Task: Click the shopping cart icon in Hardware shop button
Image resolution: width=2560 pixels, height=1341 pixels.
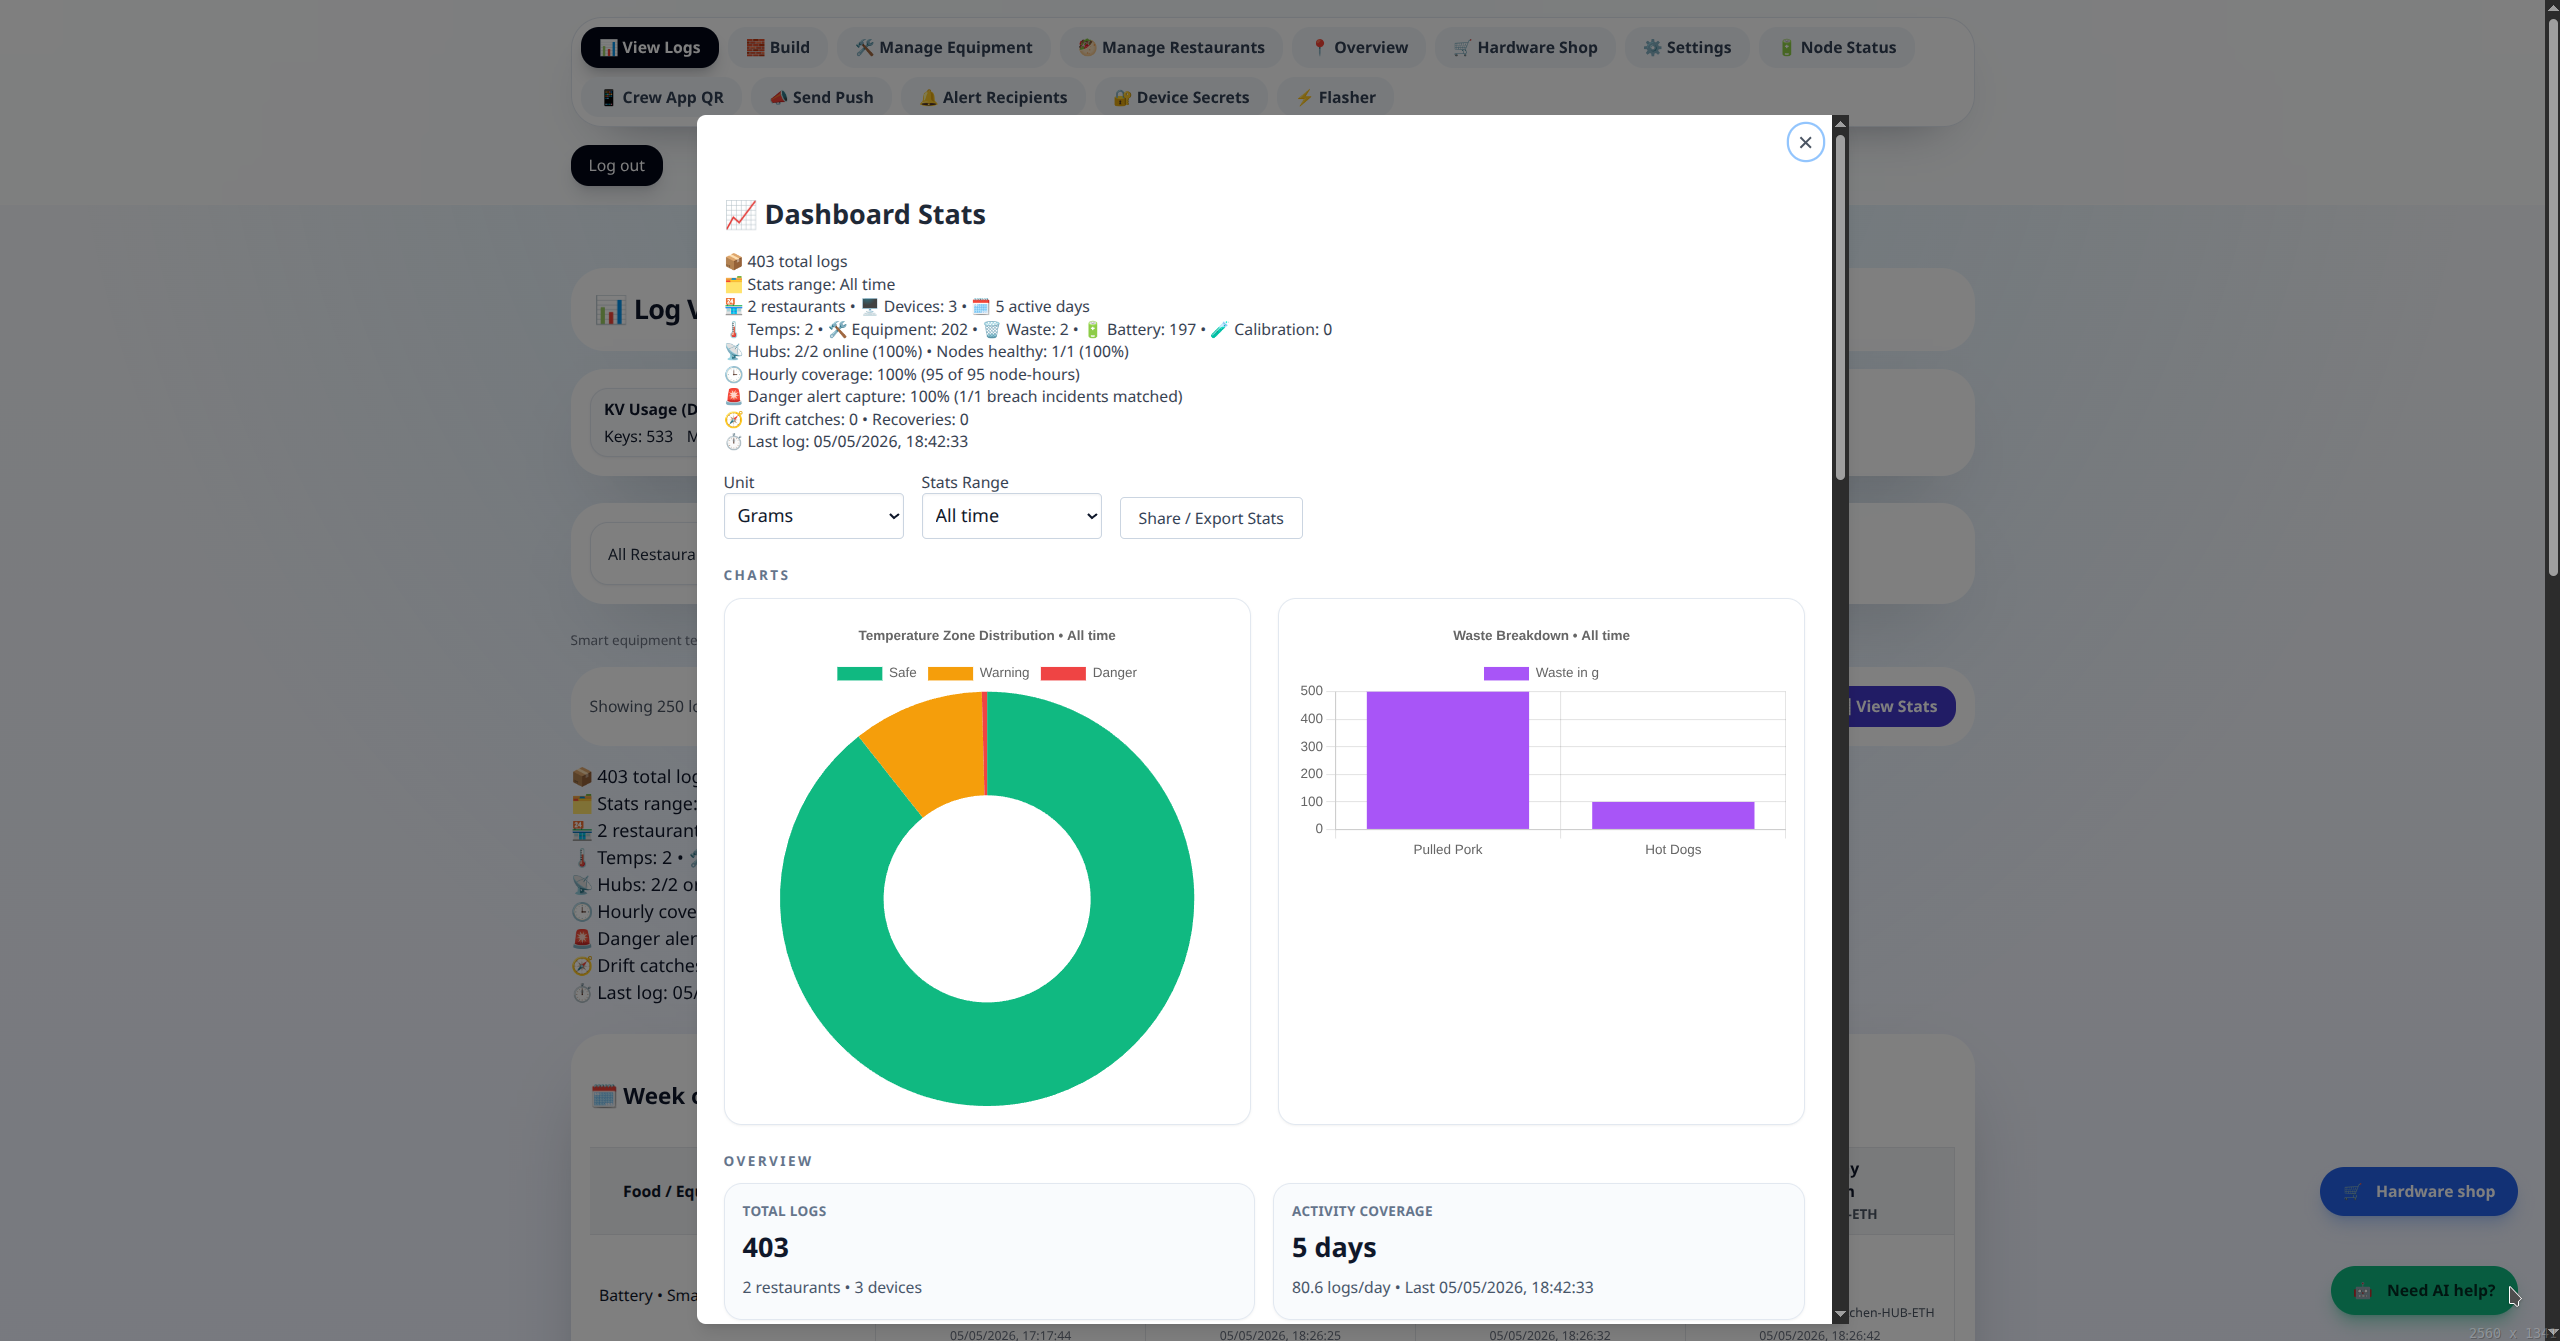Action: click(2352, 1192)
